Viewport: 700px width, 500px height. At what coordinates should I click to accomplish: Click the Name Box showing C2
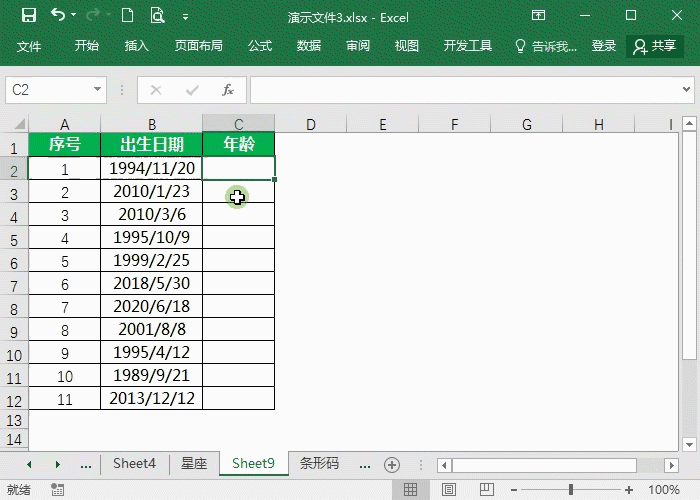pos(49,90)
